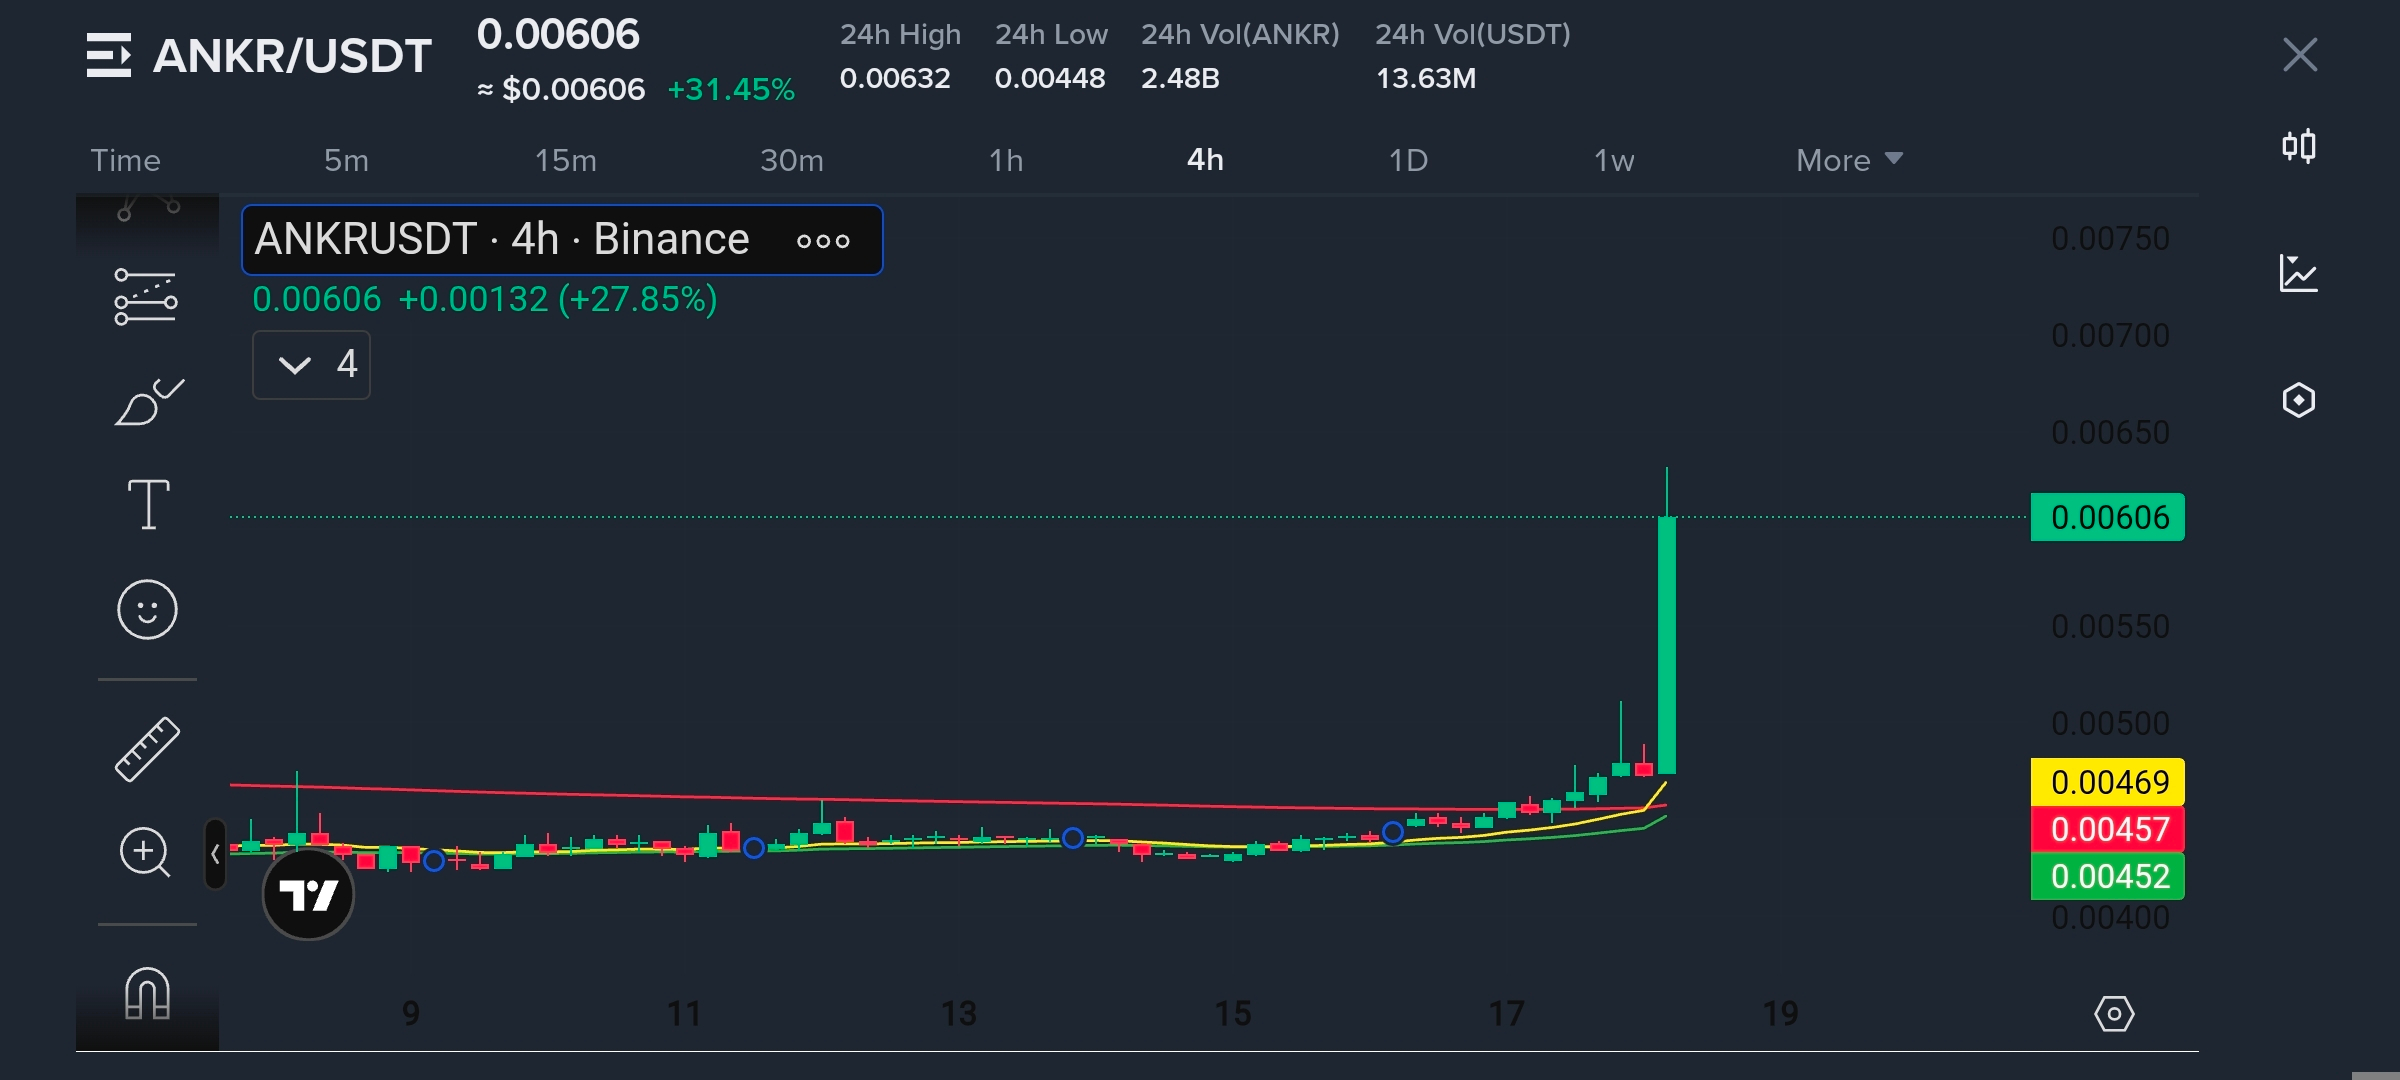Switch to the 15m timeframe

click(565, 160)
